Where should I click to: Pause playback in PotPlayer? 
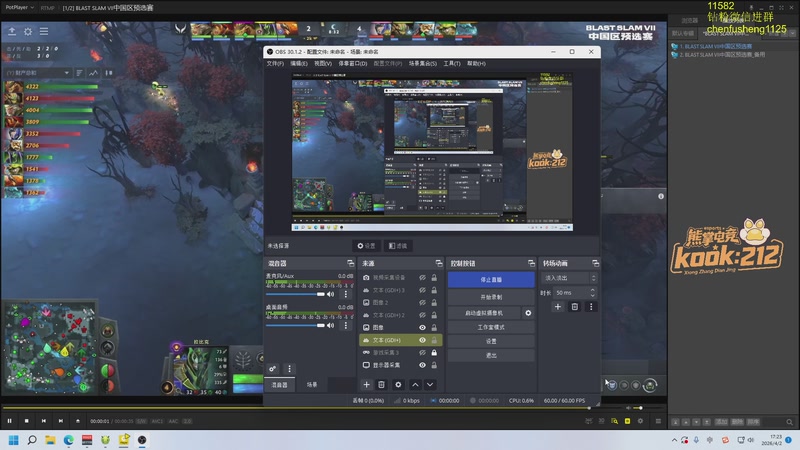click(10, 421)
